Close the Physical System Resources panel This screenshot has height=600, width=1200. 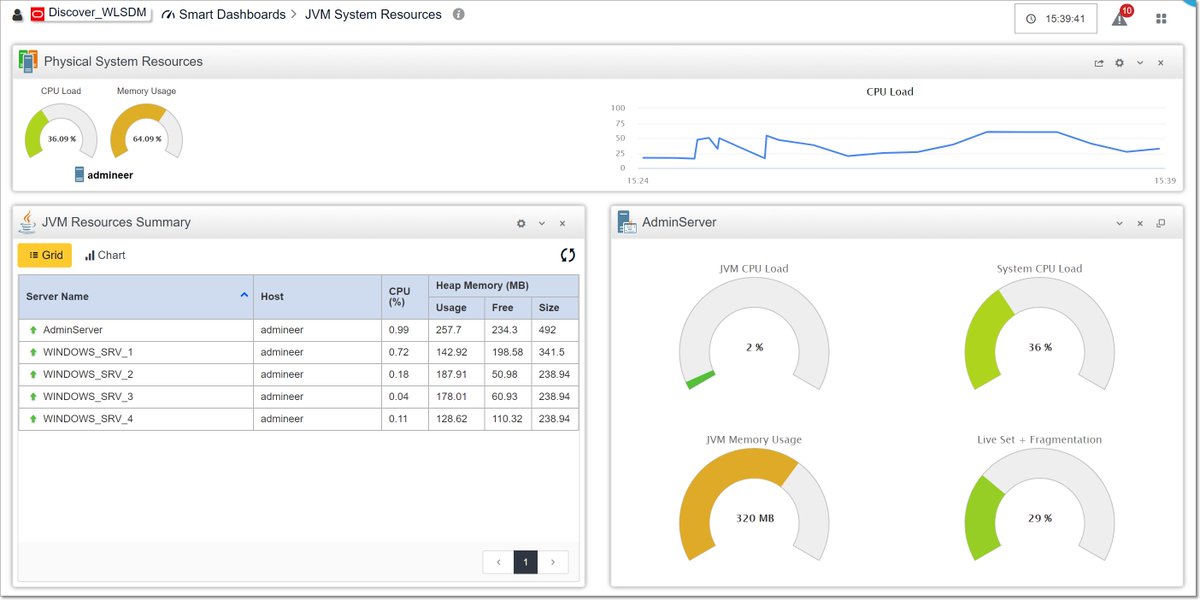1160,62
